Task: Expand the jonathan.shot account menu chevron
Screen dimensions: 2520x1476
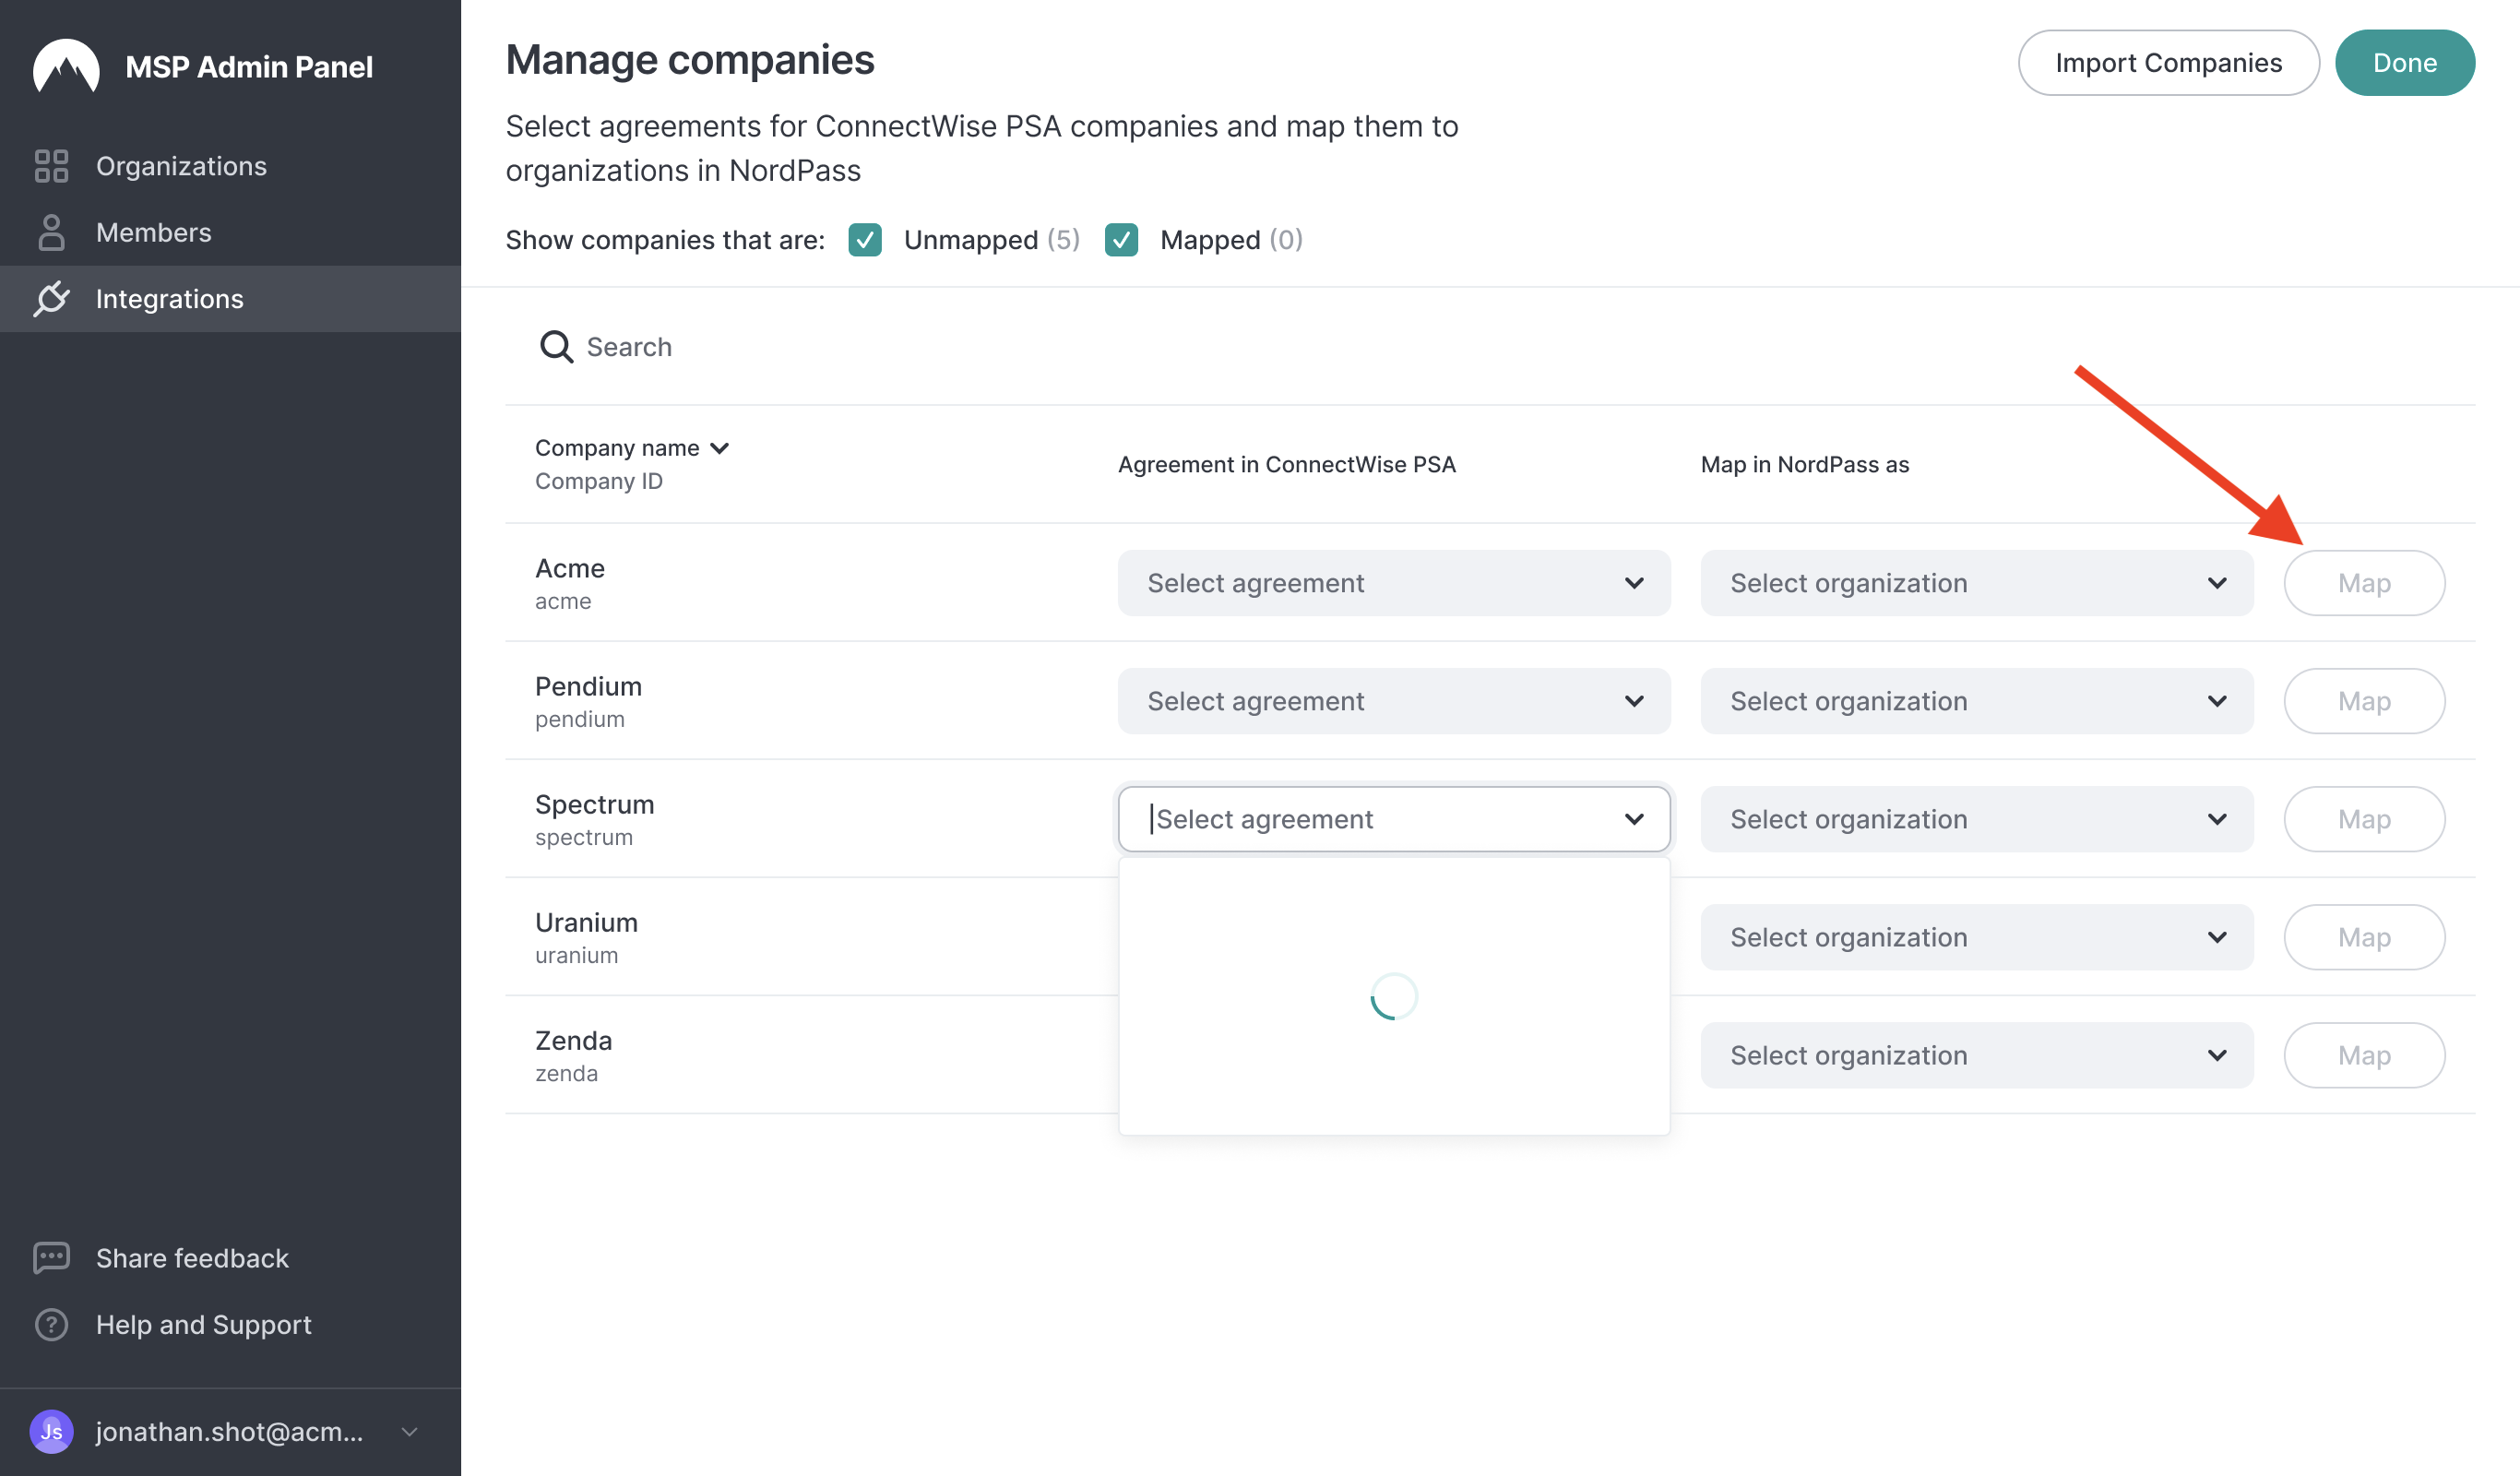Action: pos(409,1431)
